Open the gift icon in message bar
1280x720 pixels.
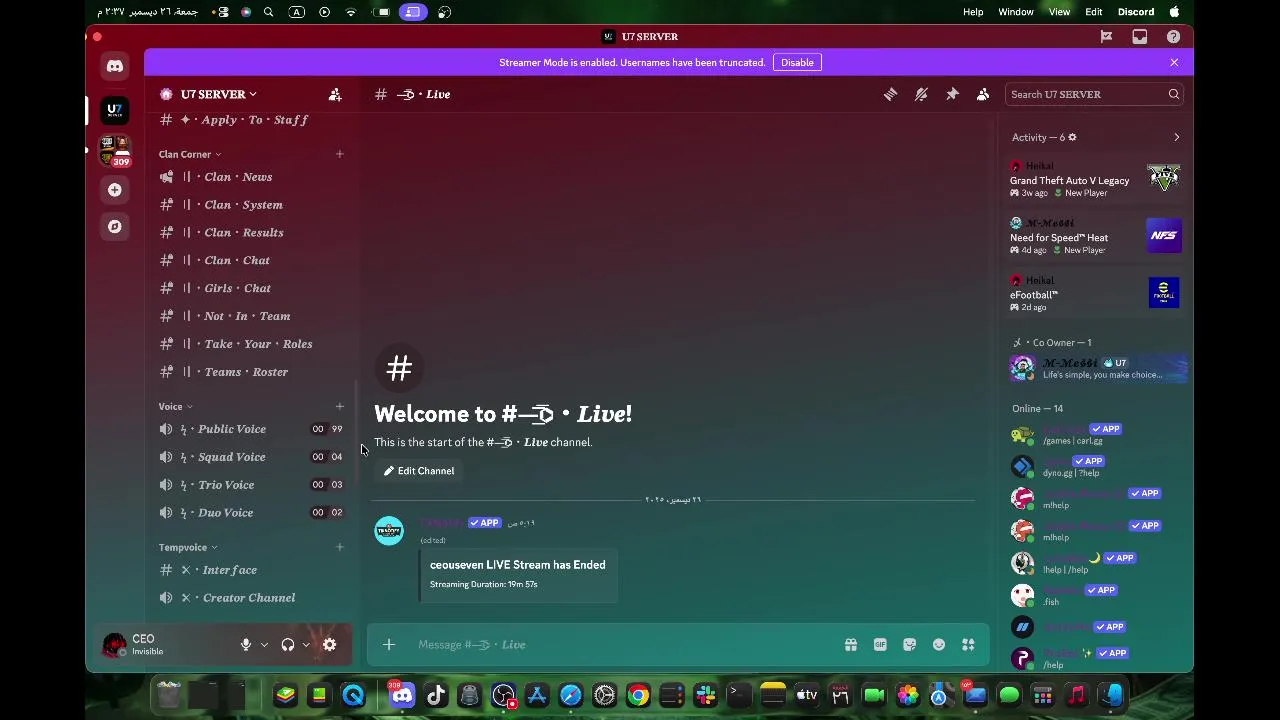851,645
